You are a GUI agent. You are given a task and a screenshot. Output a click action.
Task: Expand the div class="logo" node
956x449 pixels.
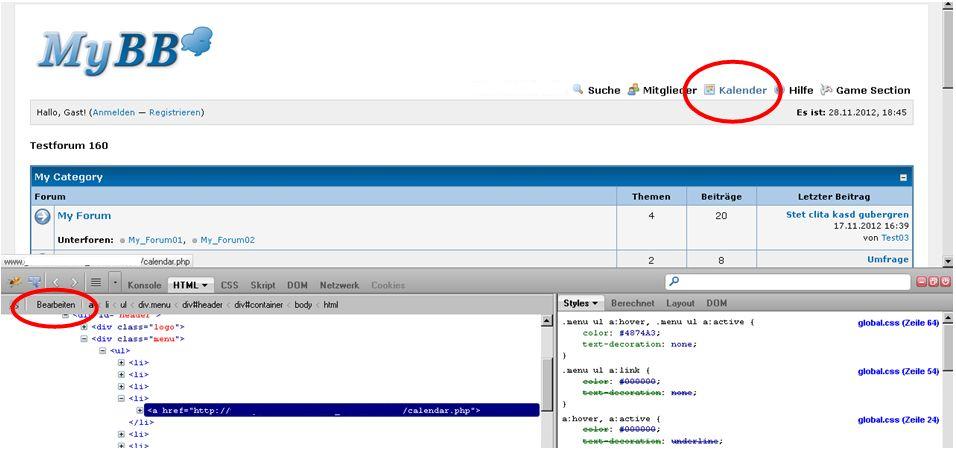click(84, 326)
